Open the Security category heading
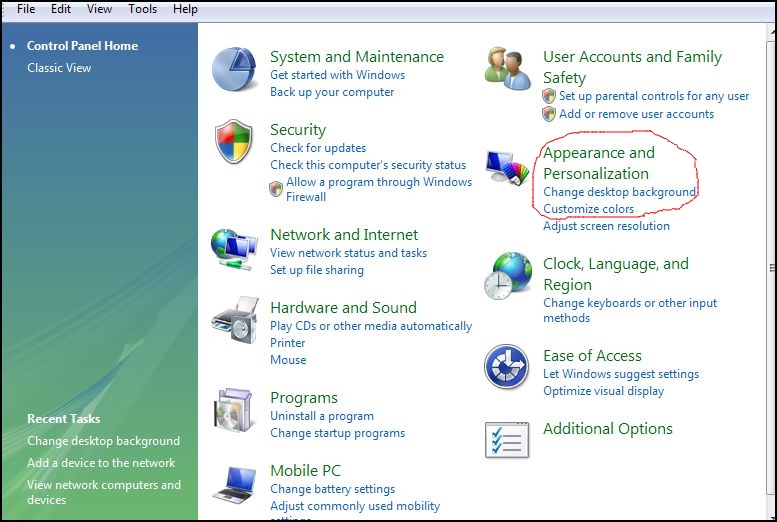Image resolution: width=777 pixels, height=522 pixels. pos(298,130)
